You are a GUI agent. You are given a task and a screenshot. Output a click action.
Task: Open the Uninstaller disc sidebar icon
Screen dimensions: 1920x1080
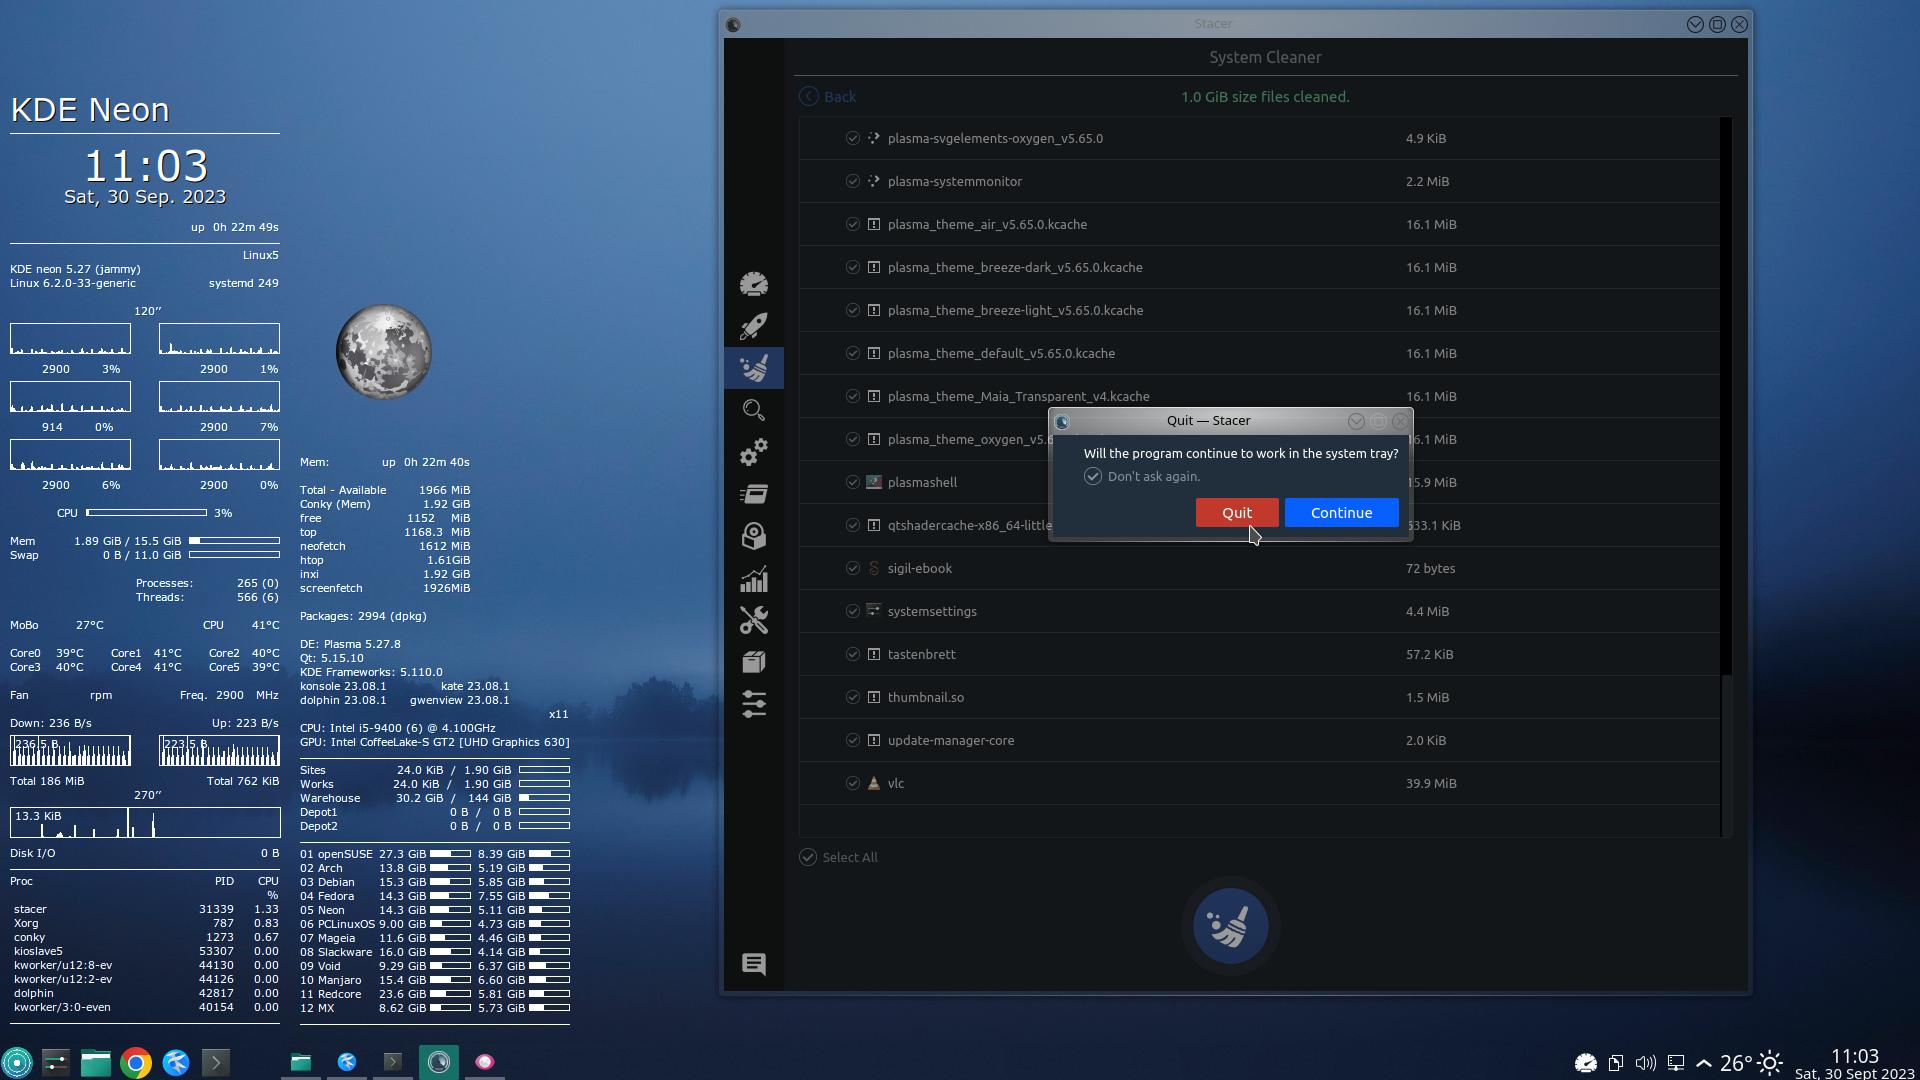pyautogui.click(x=754, y=536)
